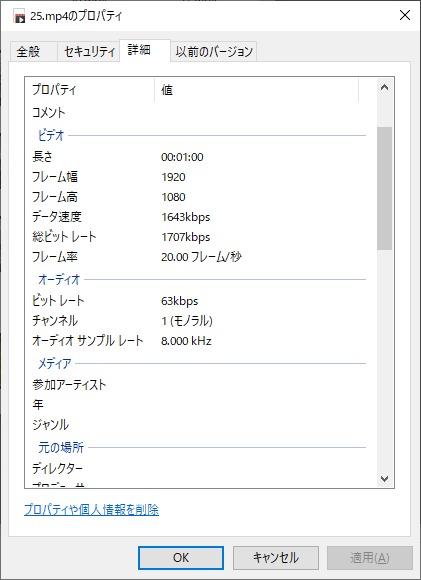The height and width of the screenshot is (580, 421).
Task: Click the scrollbar down arrow
Action: click(x=384, y=479)
